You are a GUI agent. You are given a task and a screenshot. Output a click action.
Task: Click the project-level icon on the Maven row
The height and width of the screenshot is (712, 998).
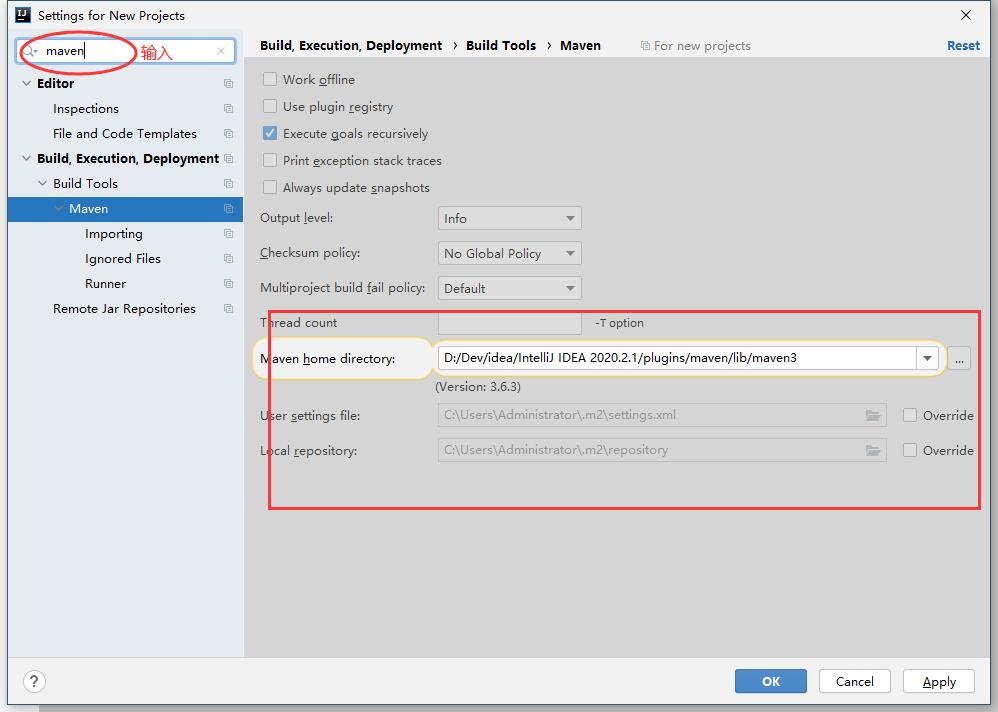click(228, 209)
